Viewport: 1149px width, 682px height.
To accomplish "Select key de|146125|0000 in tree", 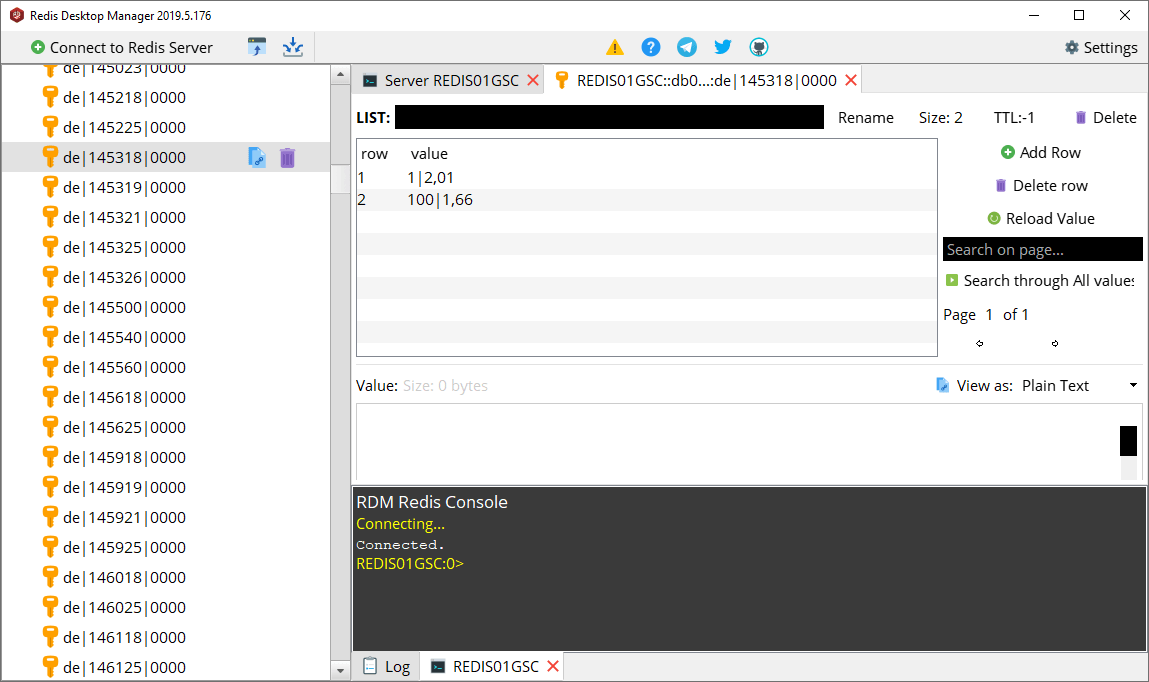I will pos(124,668).
